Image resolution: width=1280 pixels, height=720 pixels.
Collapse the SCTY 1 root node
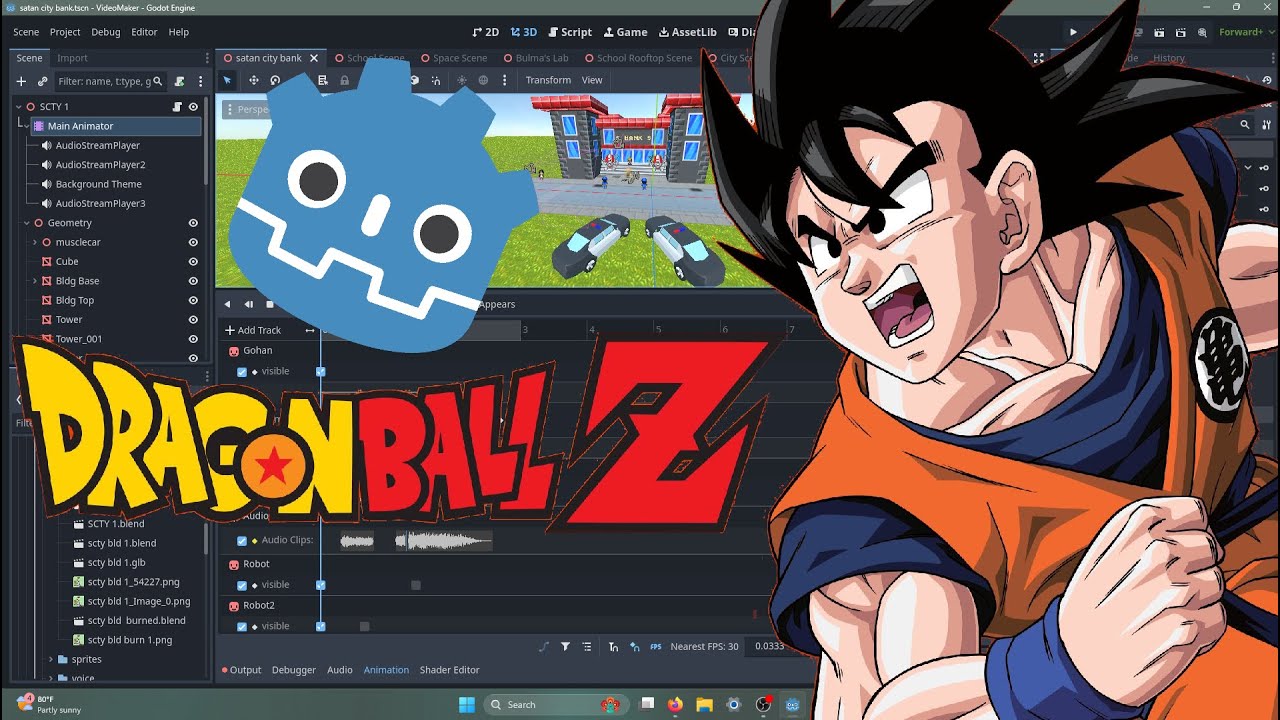pyautogui.click(x=18, y=106)
